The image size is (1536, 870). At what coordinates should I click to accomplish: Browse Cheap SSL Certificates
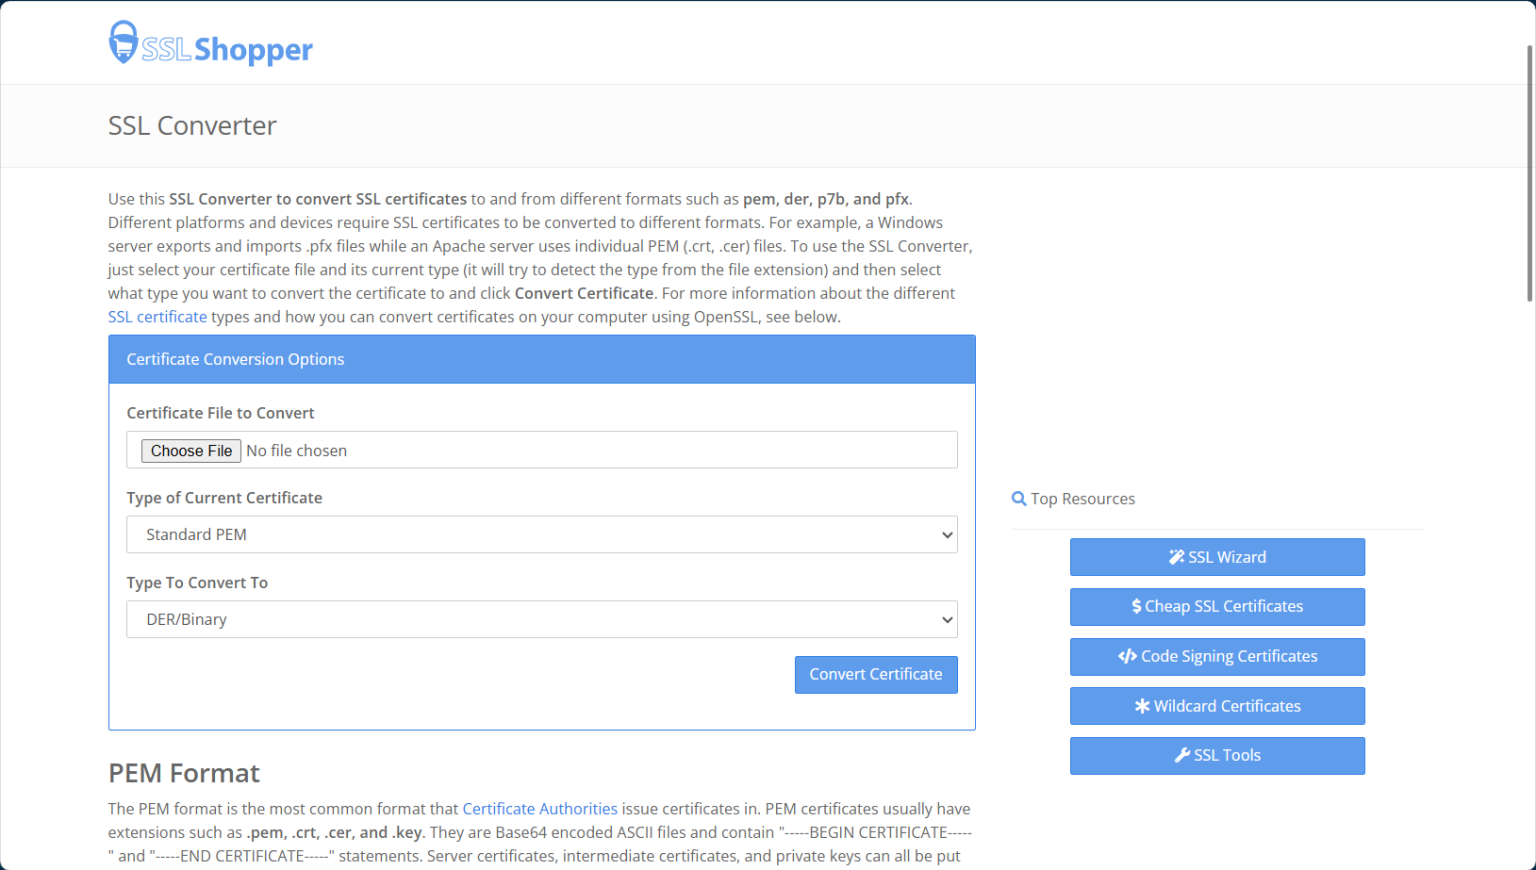pyautogui.click(x=1217, y=606)
